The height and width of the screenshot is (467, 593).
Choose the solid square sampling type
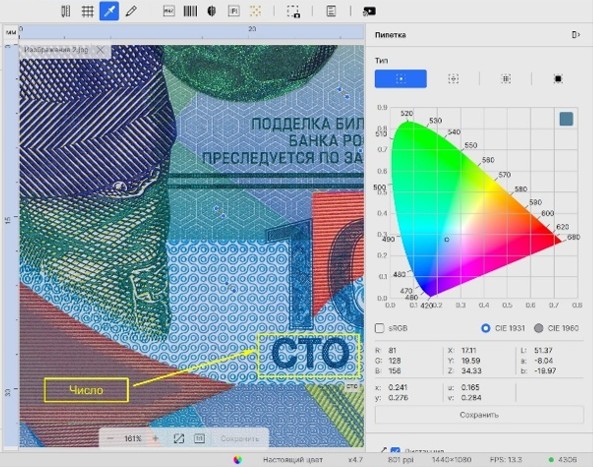[x=558, y=79]
